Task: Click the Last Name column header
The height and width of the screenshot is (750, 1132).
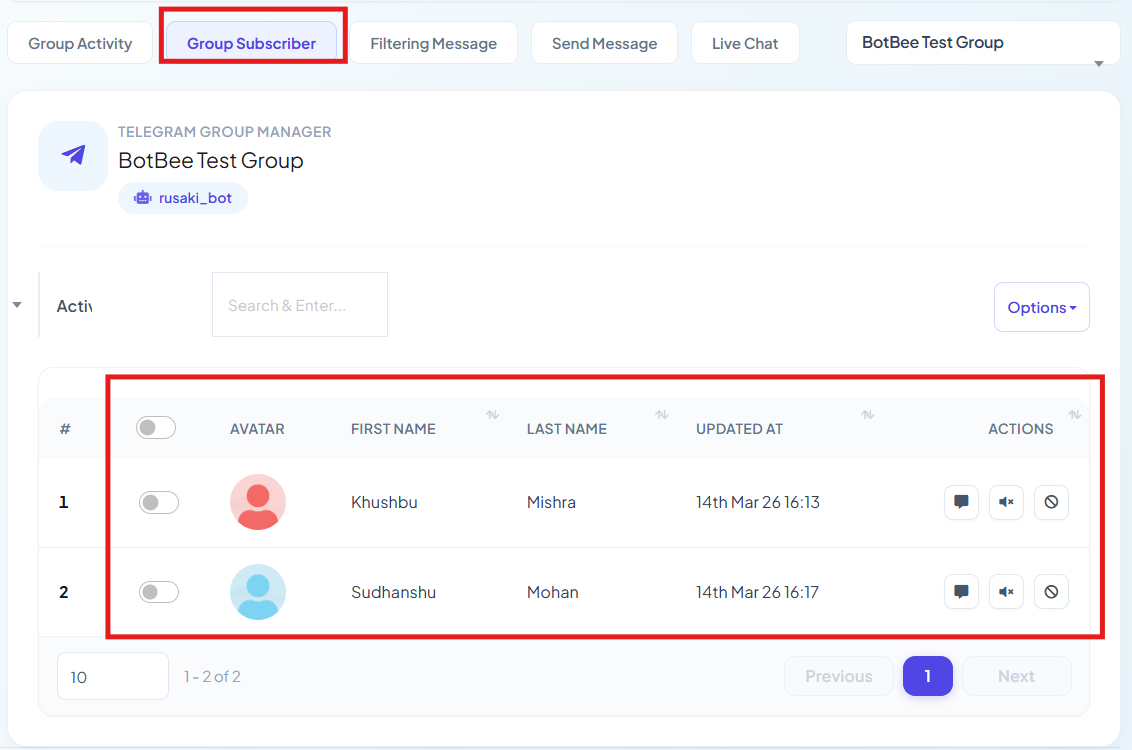Action: pyautogui.click(x=567, y=429)
